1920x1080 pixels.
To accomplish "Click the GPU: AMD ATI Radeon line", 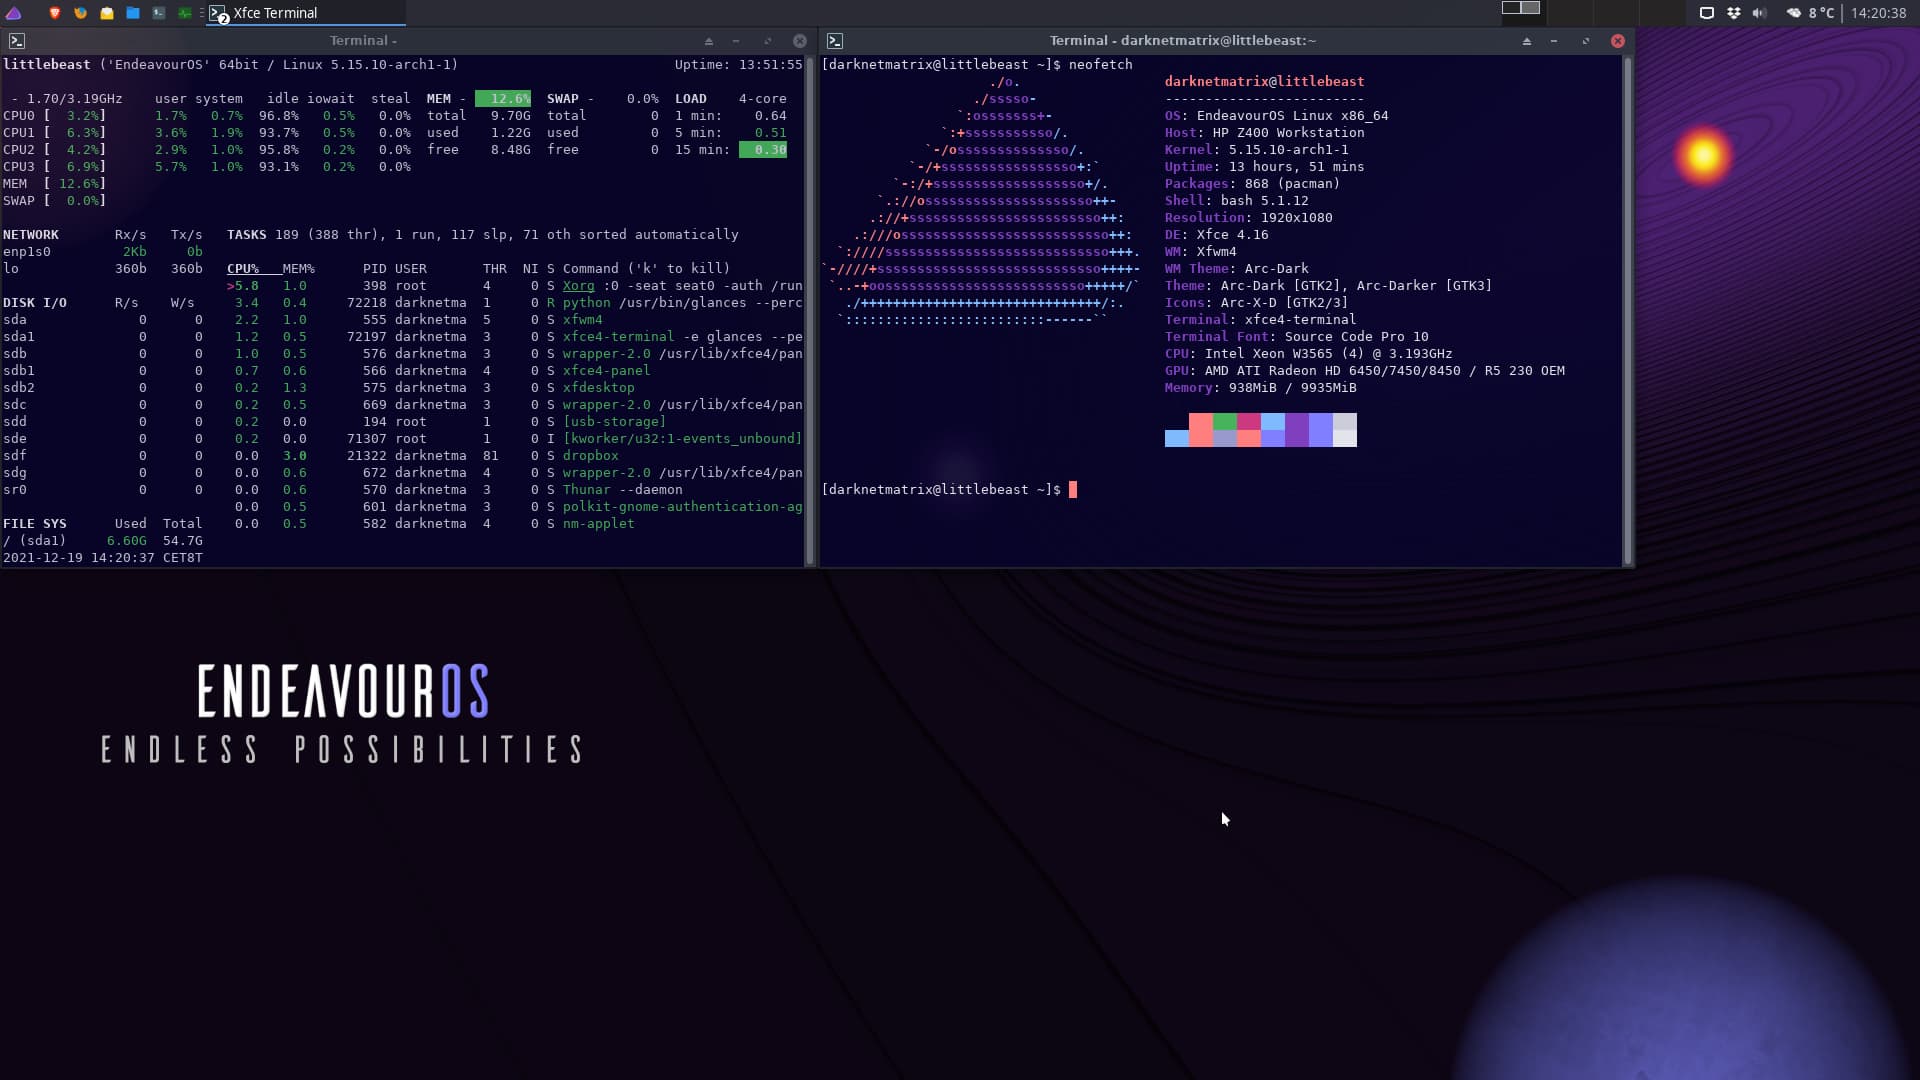I will pos(1365,370).
